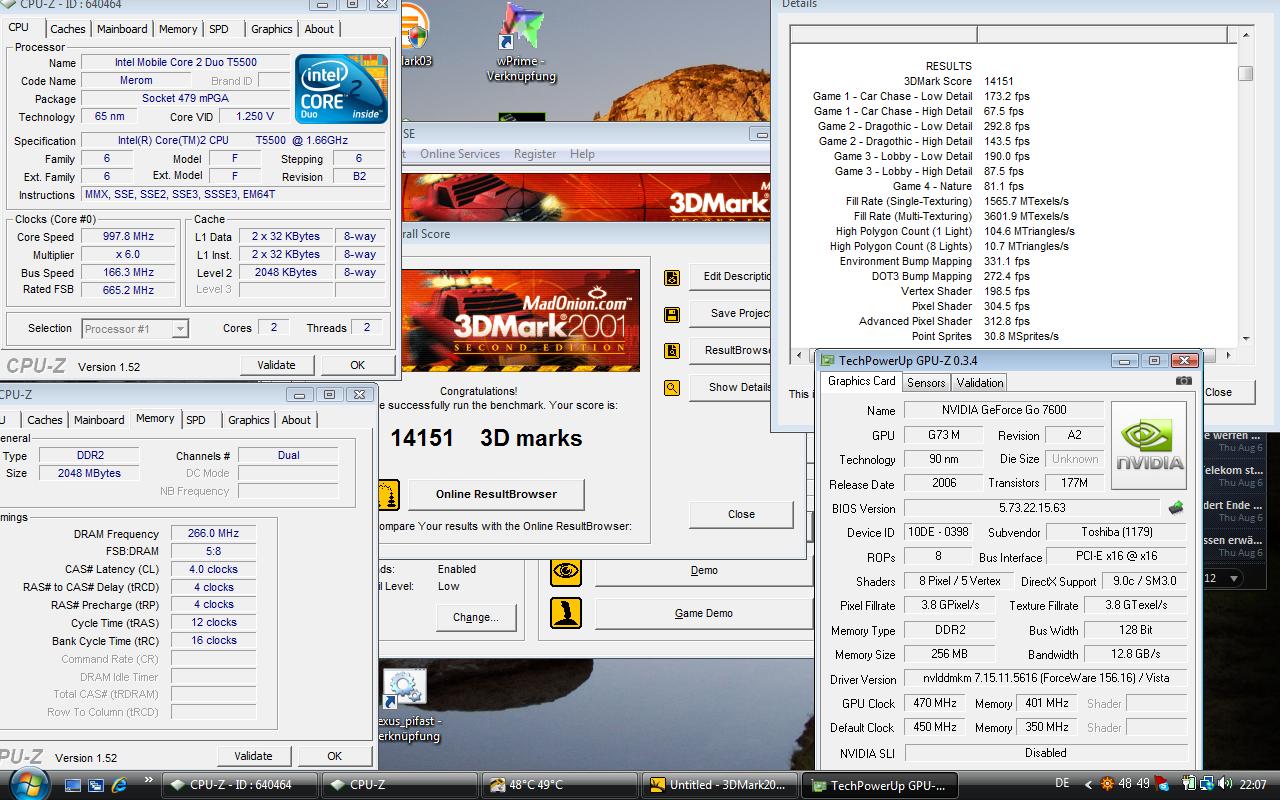Expand the quick launch overflow chevron

click(150, 779)
